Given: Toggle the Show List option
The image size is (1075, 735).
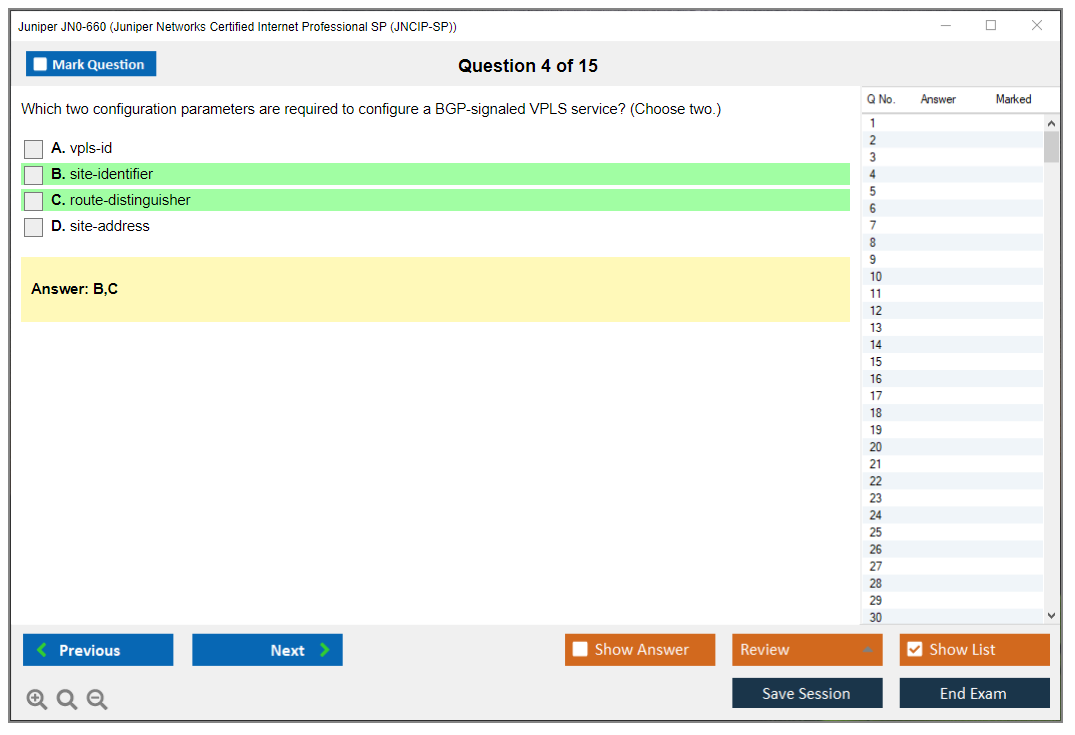Looking at the screenshot, I should [x=915, y=650].
